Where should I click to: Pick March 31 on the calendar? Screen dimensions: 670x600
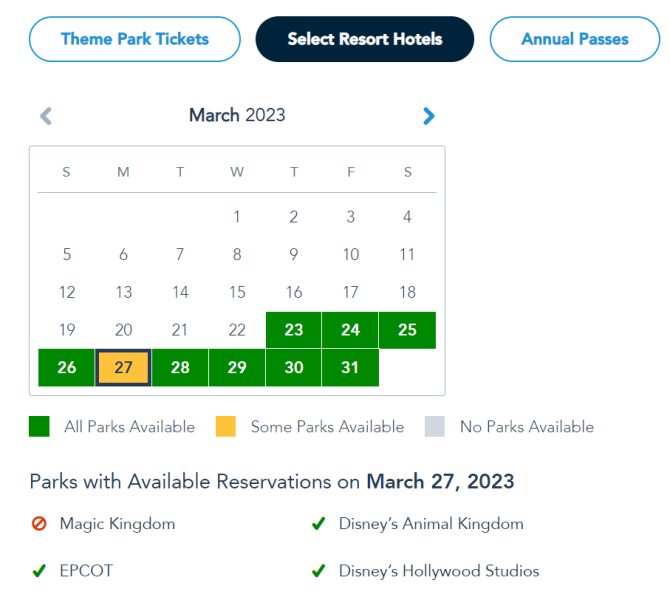[350, 367]
